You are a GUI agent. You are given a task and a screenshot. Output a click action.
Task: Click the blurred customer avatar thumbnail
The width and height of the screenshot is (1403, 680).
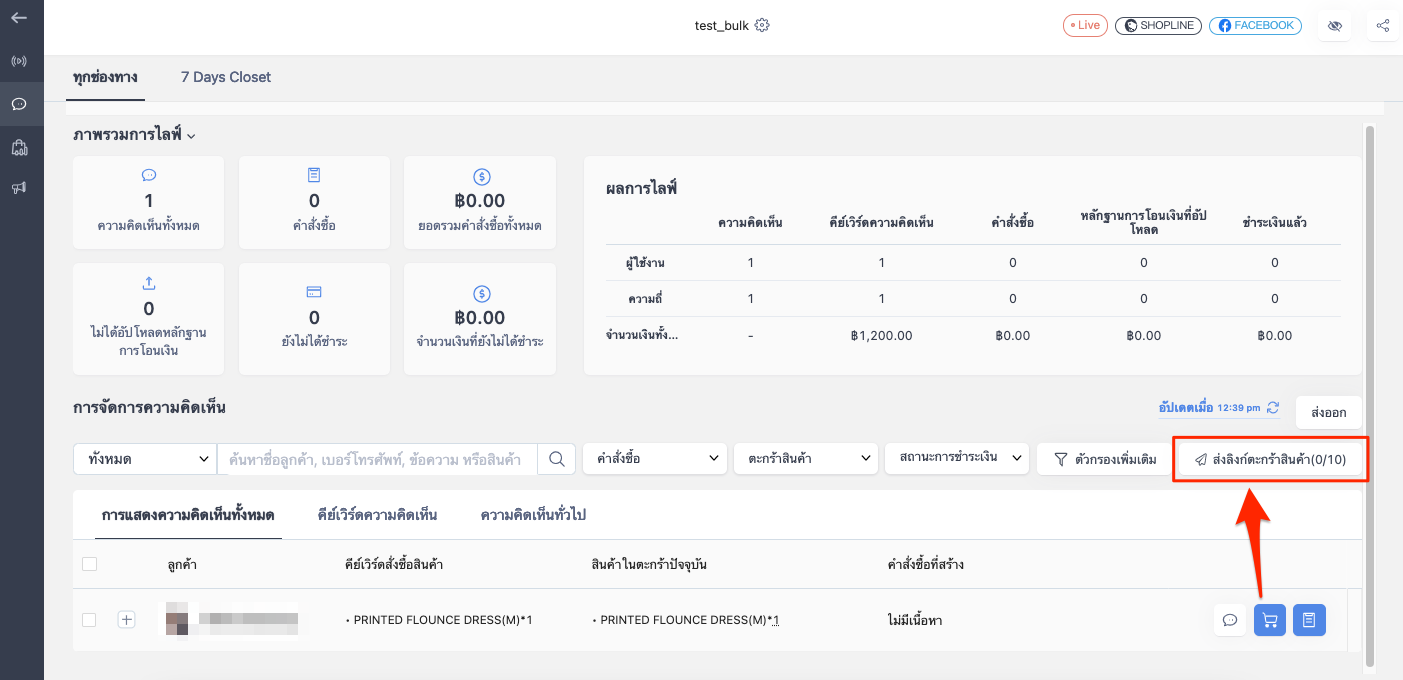177,620
